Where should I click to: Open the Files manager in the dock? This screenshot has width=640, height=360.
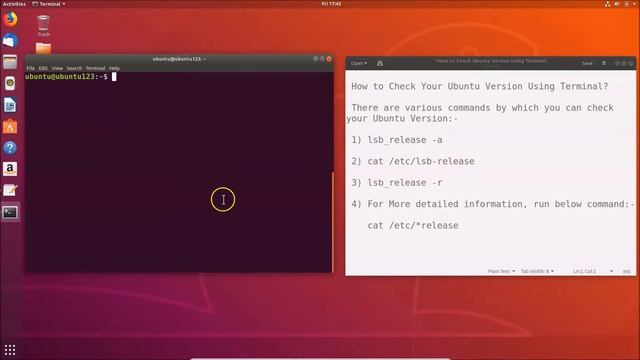[x=10, y=62]
